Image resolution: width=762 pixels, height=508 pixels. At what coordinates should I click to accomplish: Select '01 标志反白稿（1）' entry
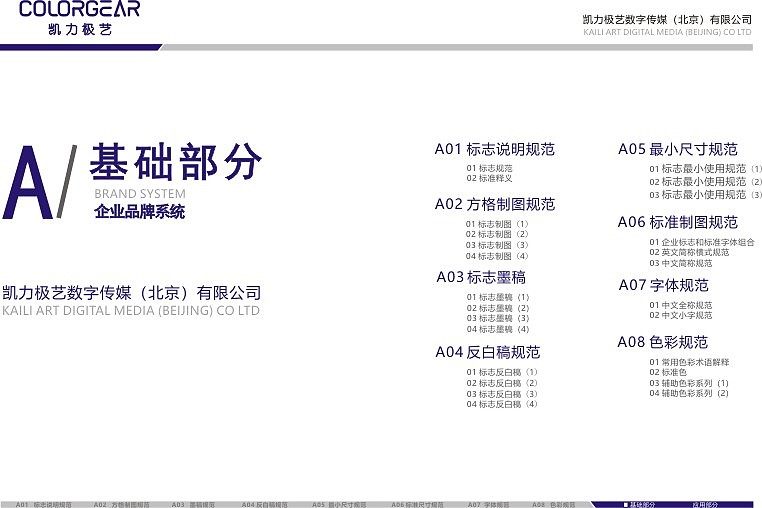point(502,372)
